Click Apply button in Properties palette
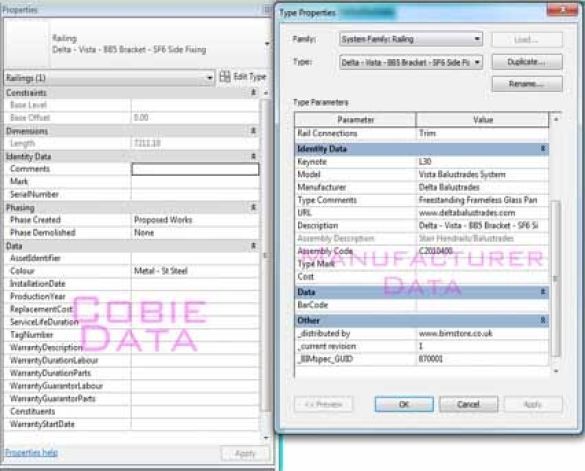Viewport: 585px width, 471px height. coord(245,453)
